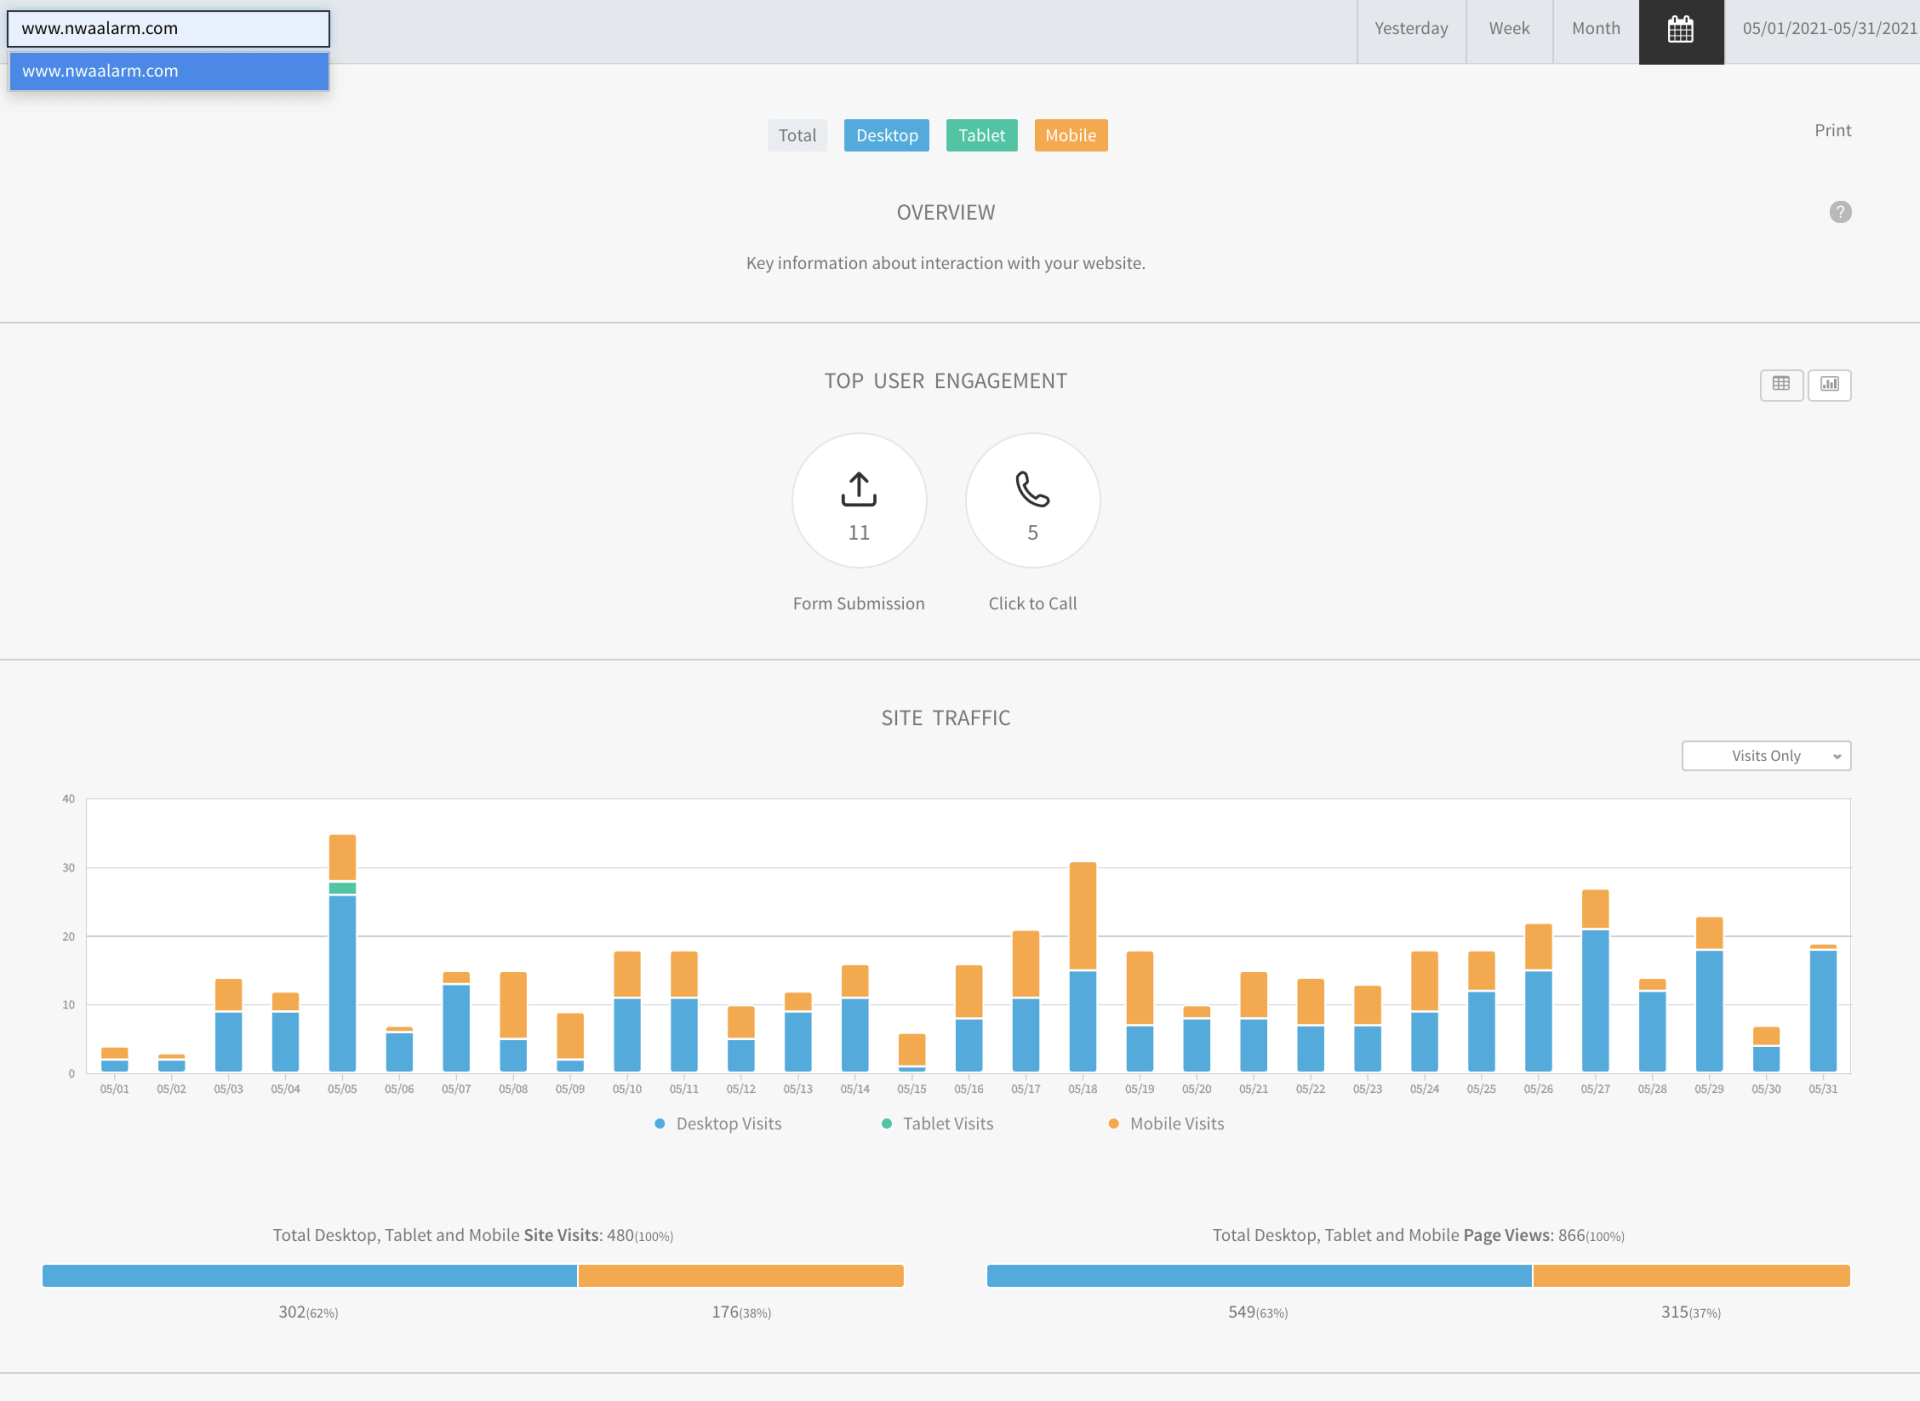Screen dimensions: 1920x1401
Task: Toggle the Tablet device filter
Action: point(981,135)
